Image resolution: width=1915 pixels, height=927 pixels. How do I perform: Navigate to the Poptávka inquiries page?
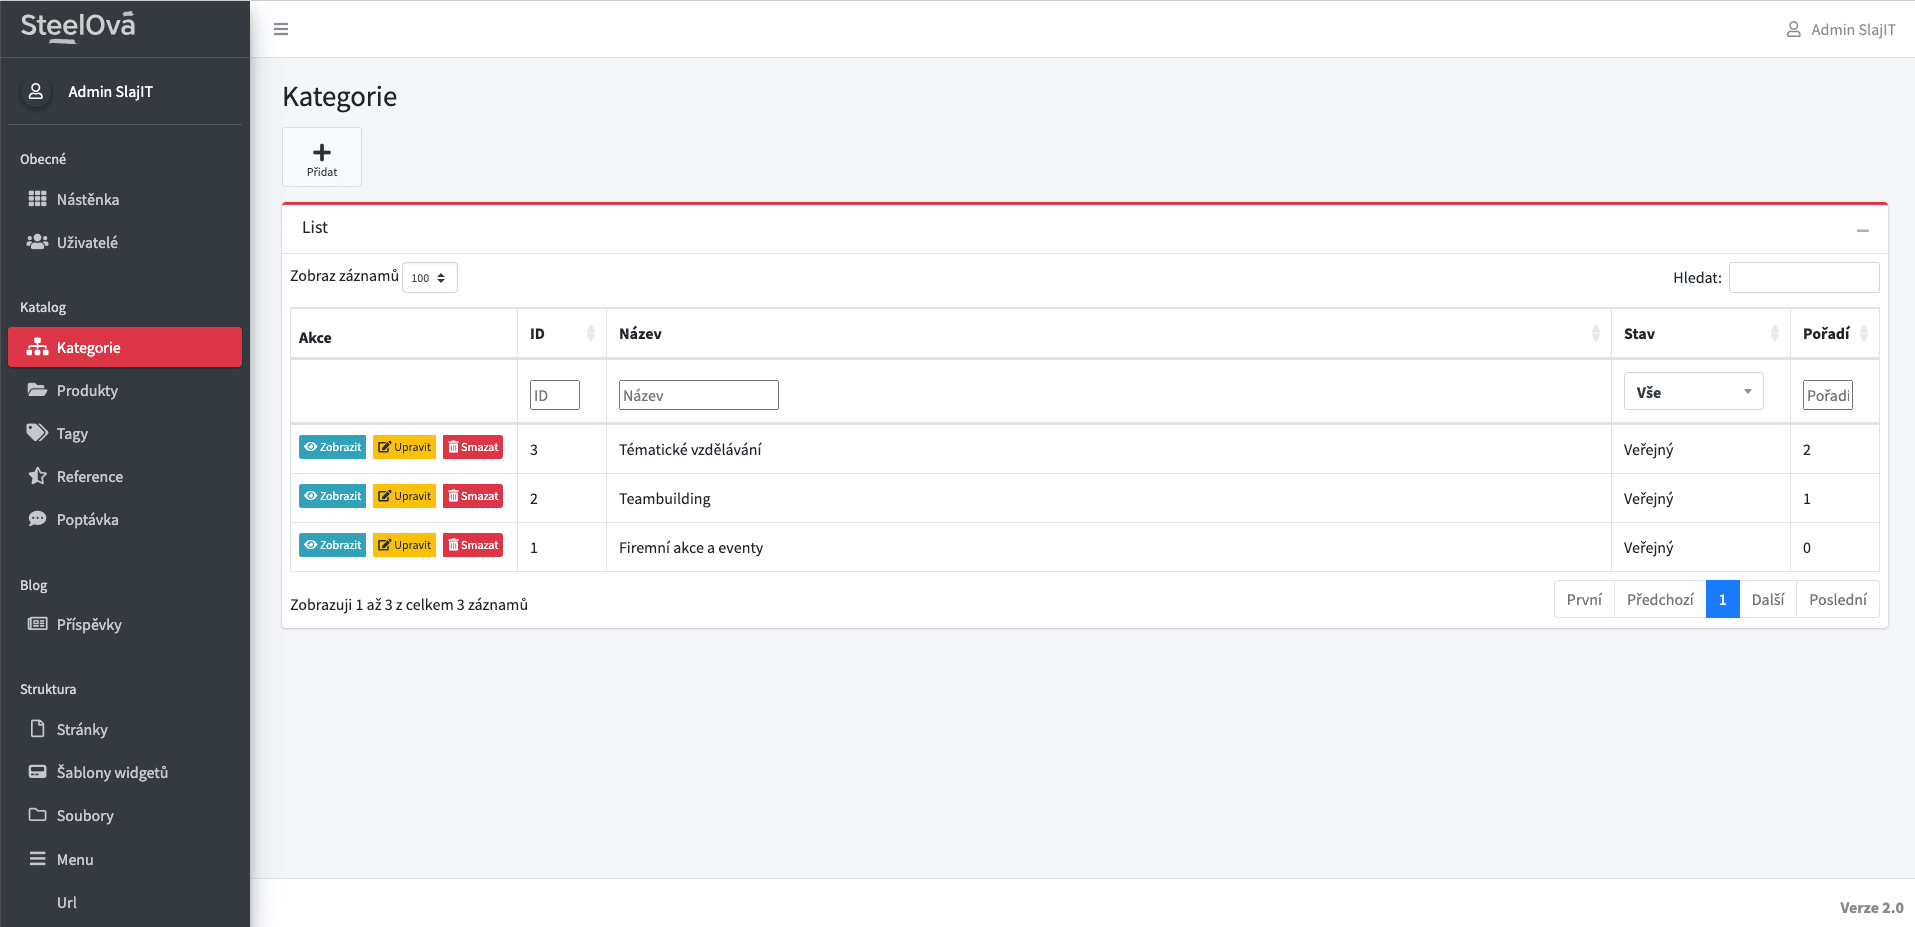point(87,519)
